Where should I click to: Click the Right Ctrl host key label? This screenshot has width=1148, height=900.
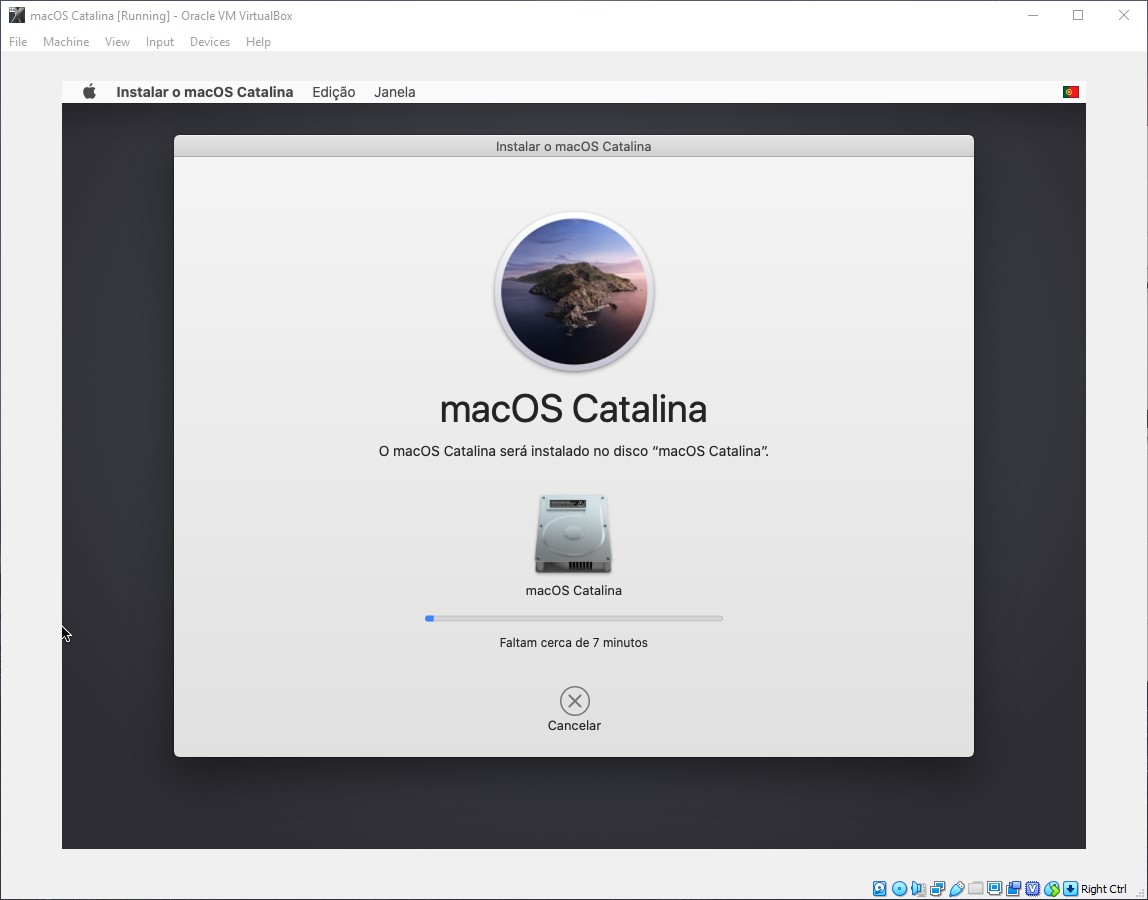[x=1103, y=889]
